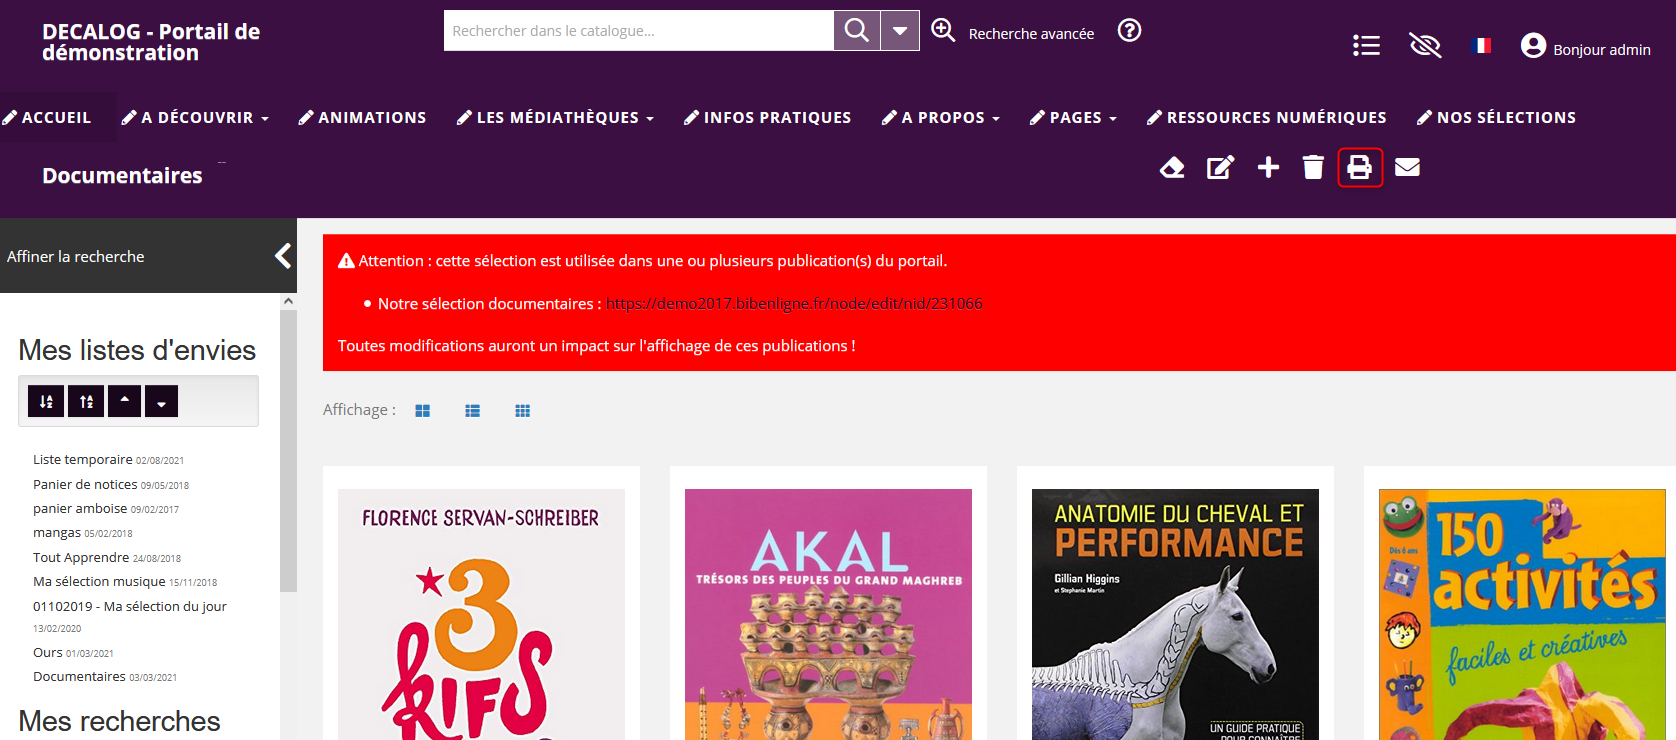Click the advanced search magnifier-plus icon
The image size is (1676, 740).
click(943, 30)
